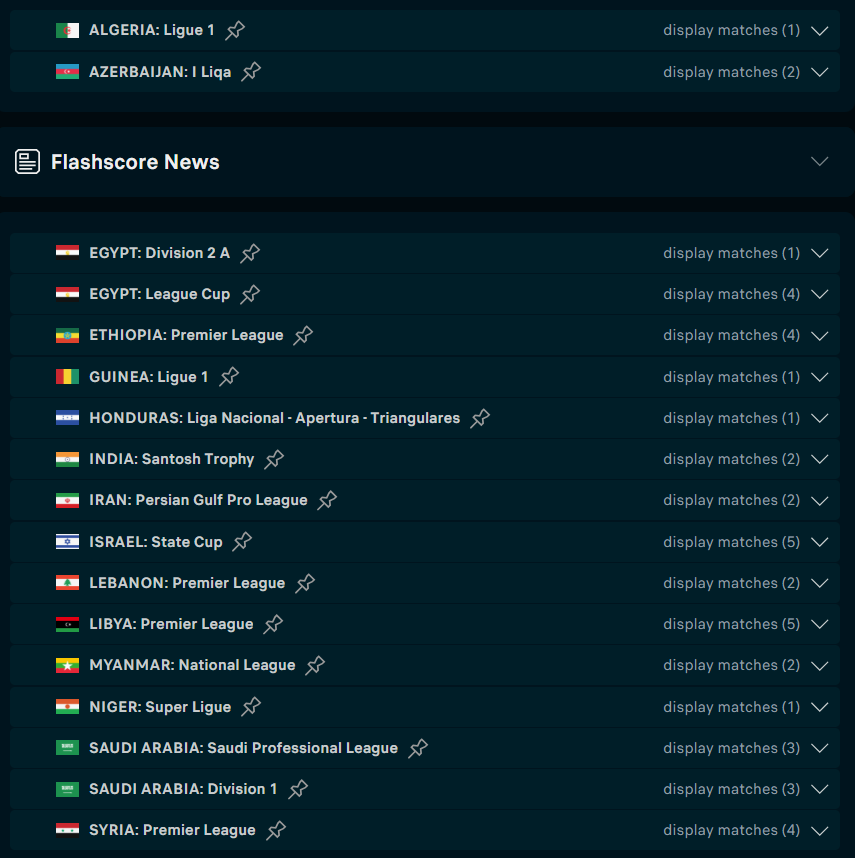Pin the EGYPT: League Cup competition
Screen dimensions: 855x858
251,294
